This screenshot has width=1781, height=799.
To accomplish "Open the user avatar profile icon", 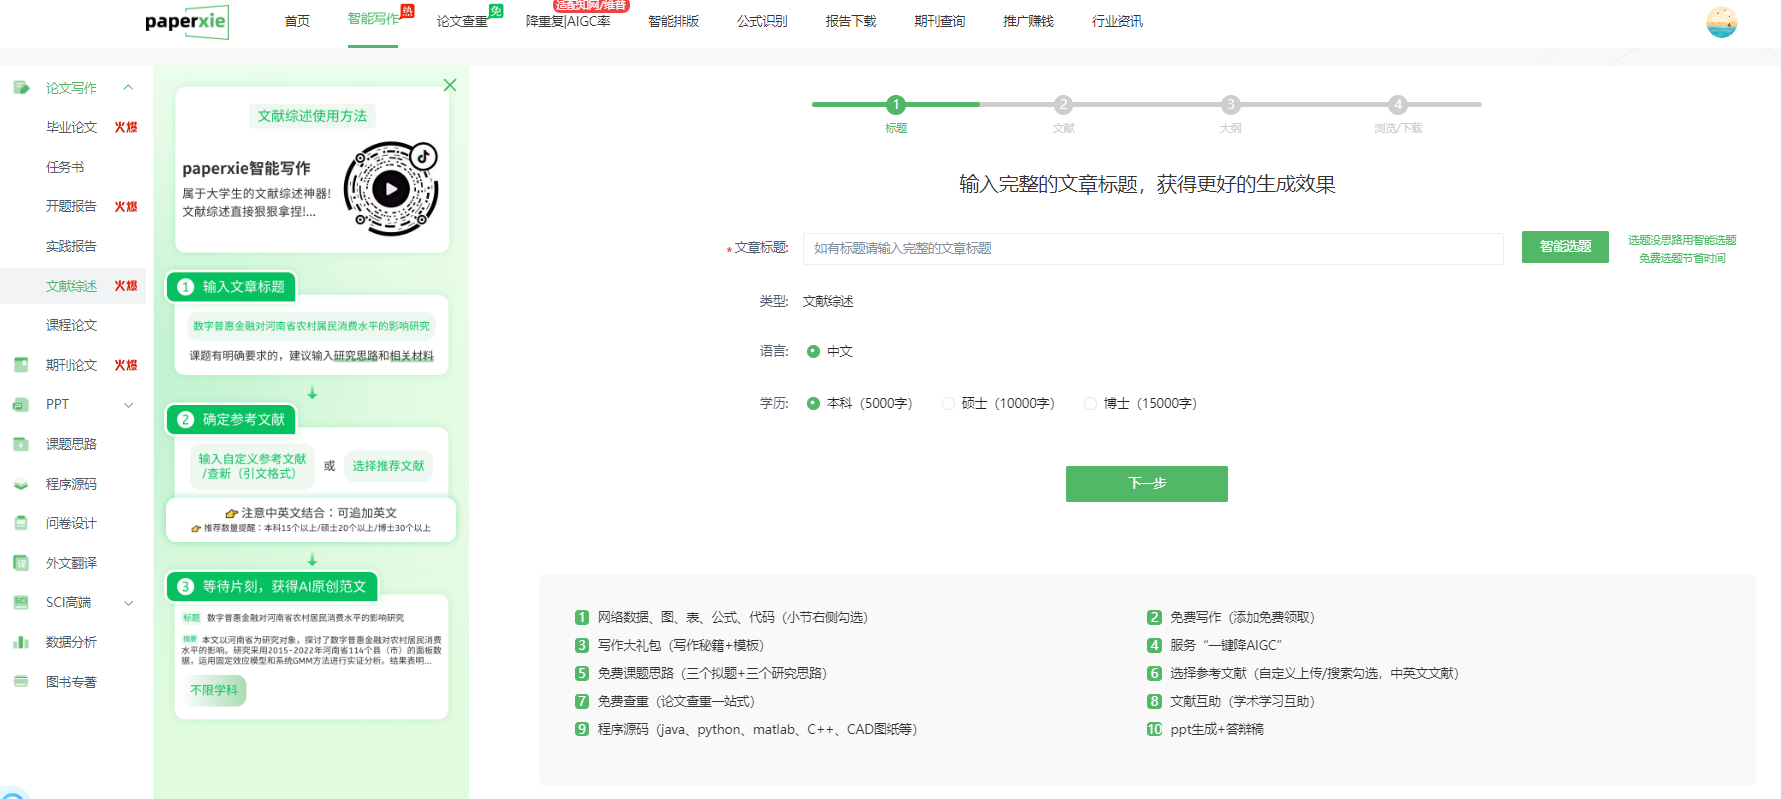I will pyautogui.click(x=1721, y=22).
